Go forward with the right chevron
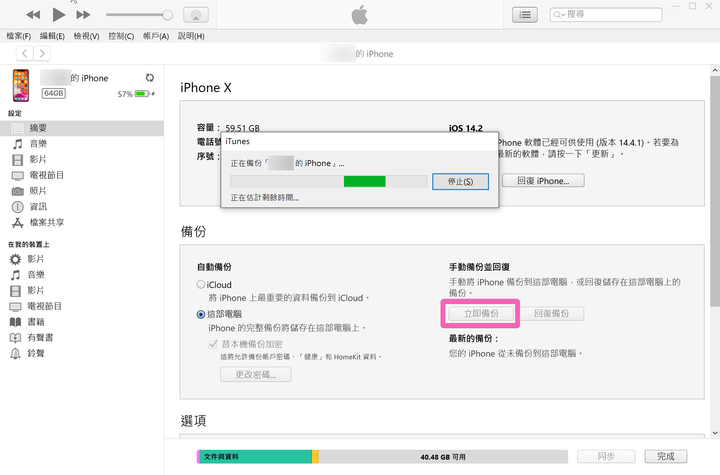The image size is (720, 475). (42, 53)
